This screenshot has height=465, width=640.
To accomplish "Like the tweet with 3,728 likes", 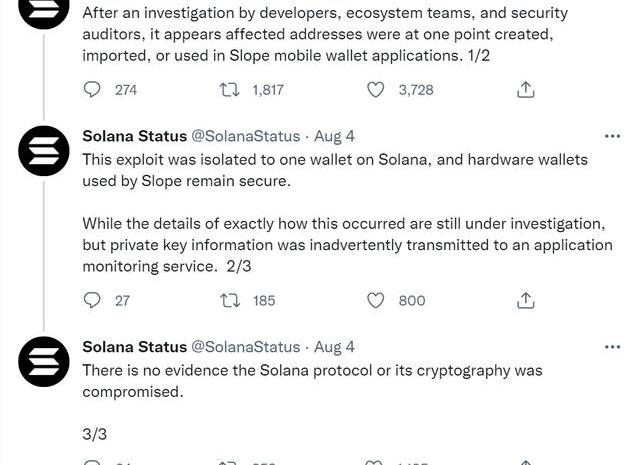I will [x=376, y=90].
